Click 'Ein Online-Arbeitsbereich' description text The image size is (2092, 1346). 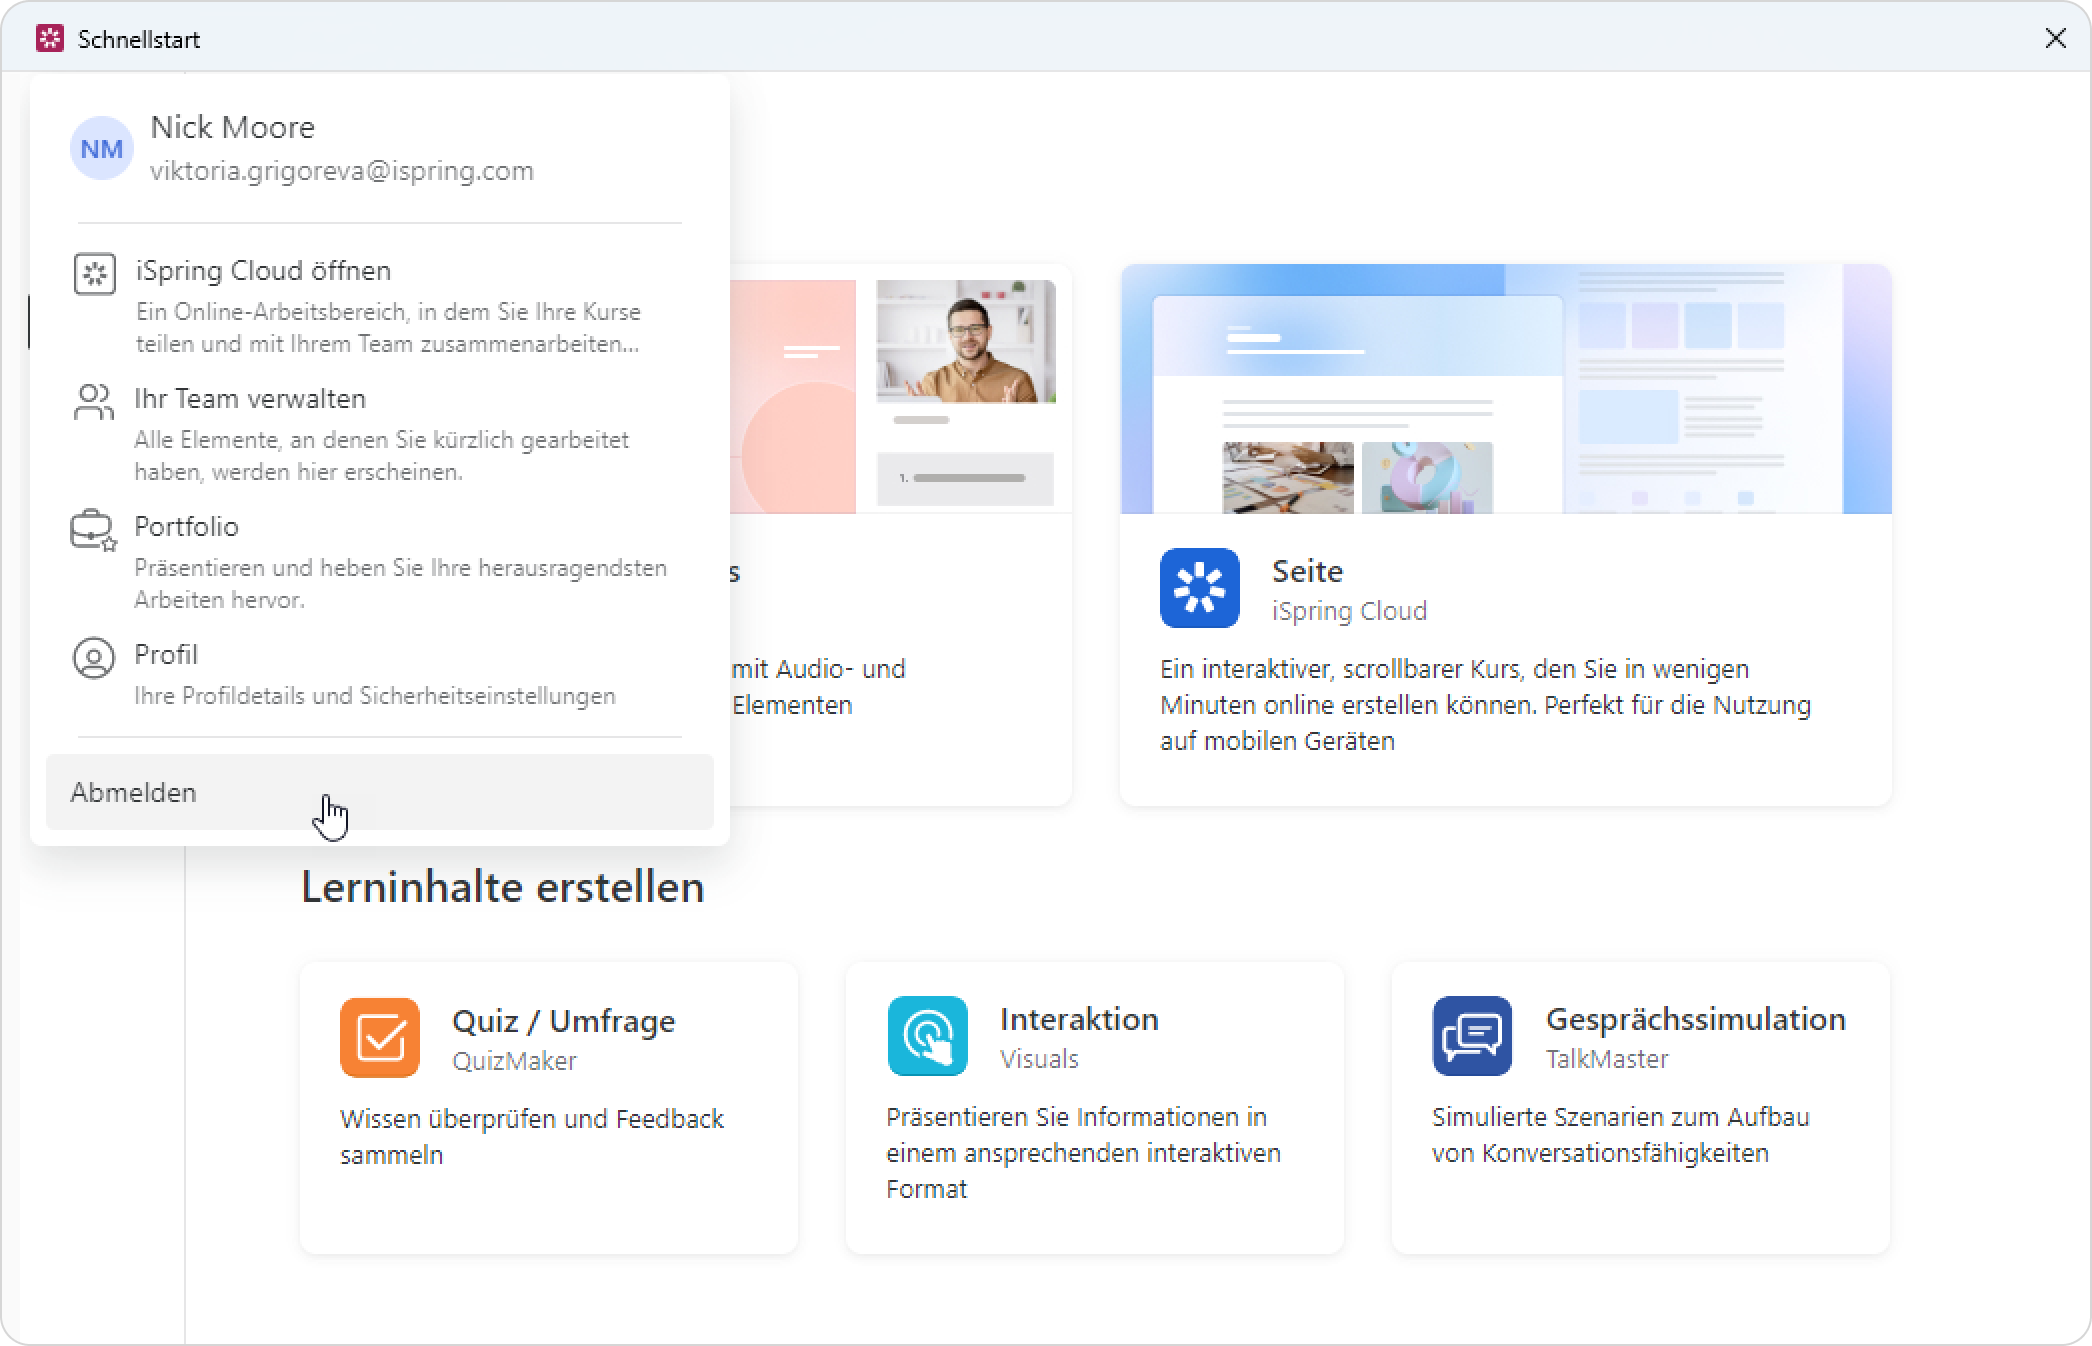coord(388,328)
